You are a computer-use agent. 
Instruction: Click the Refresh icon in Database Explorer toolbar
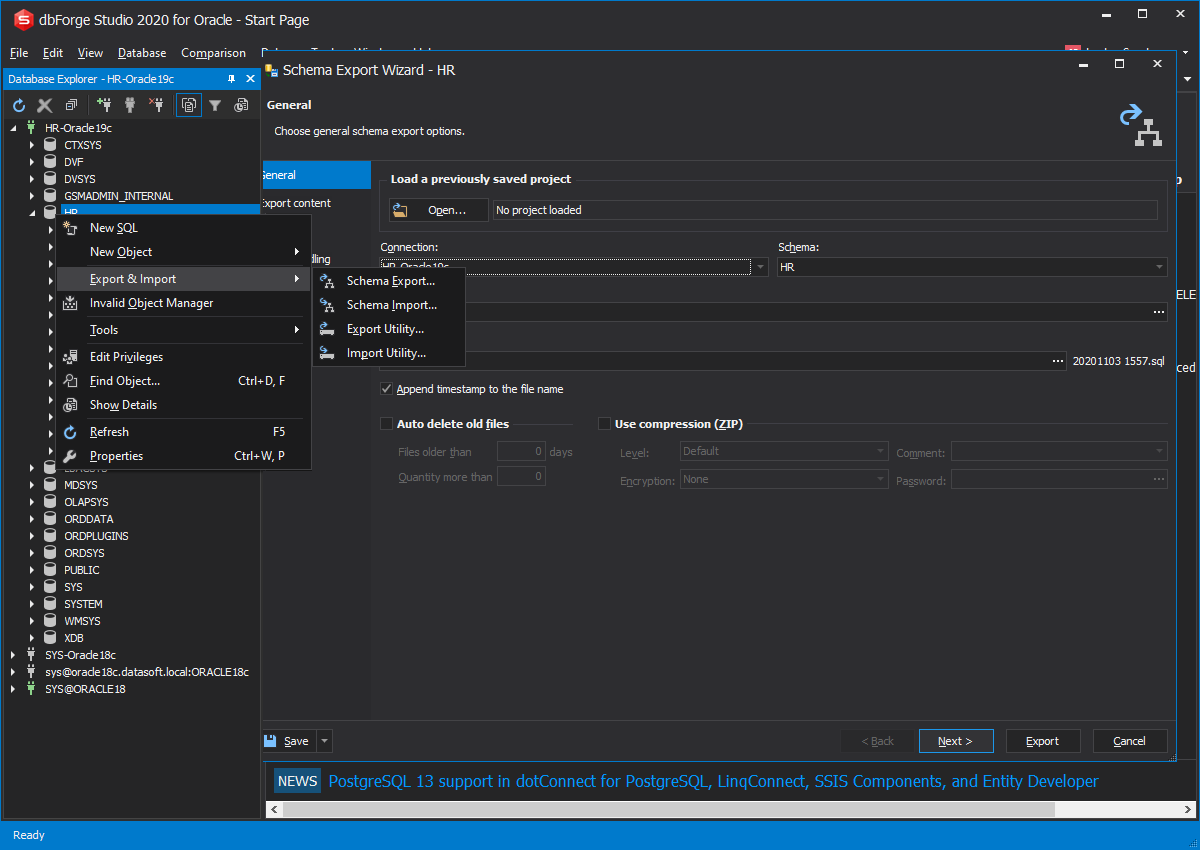[18, 105]
